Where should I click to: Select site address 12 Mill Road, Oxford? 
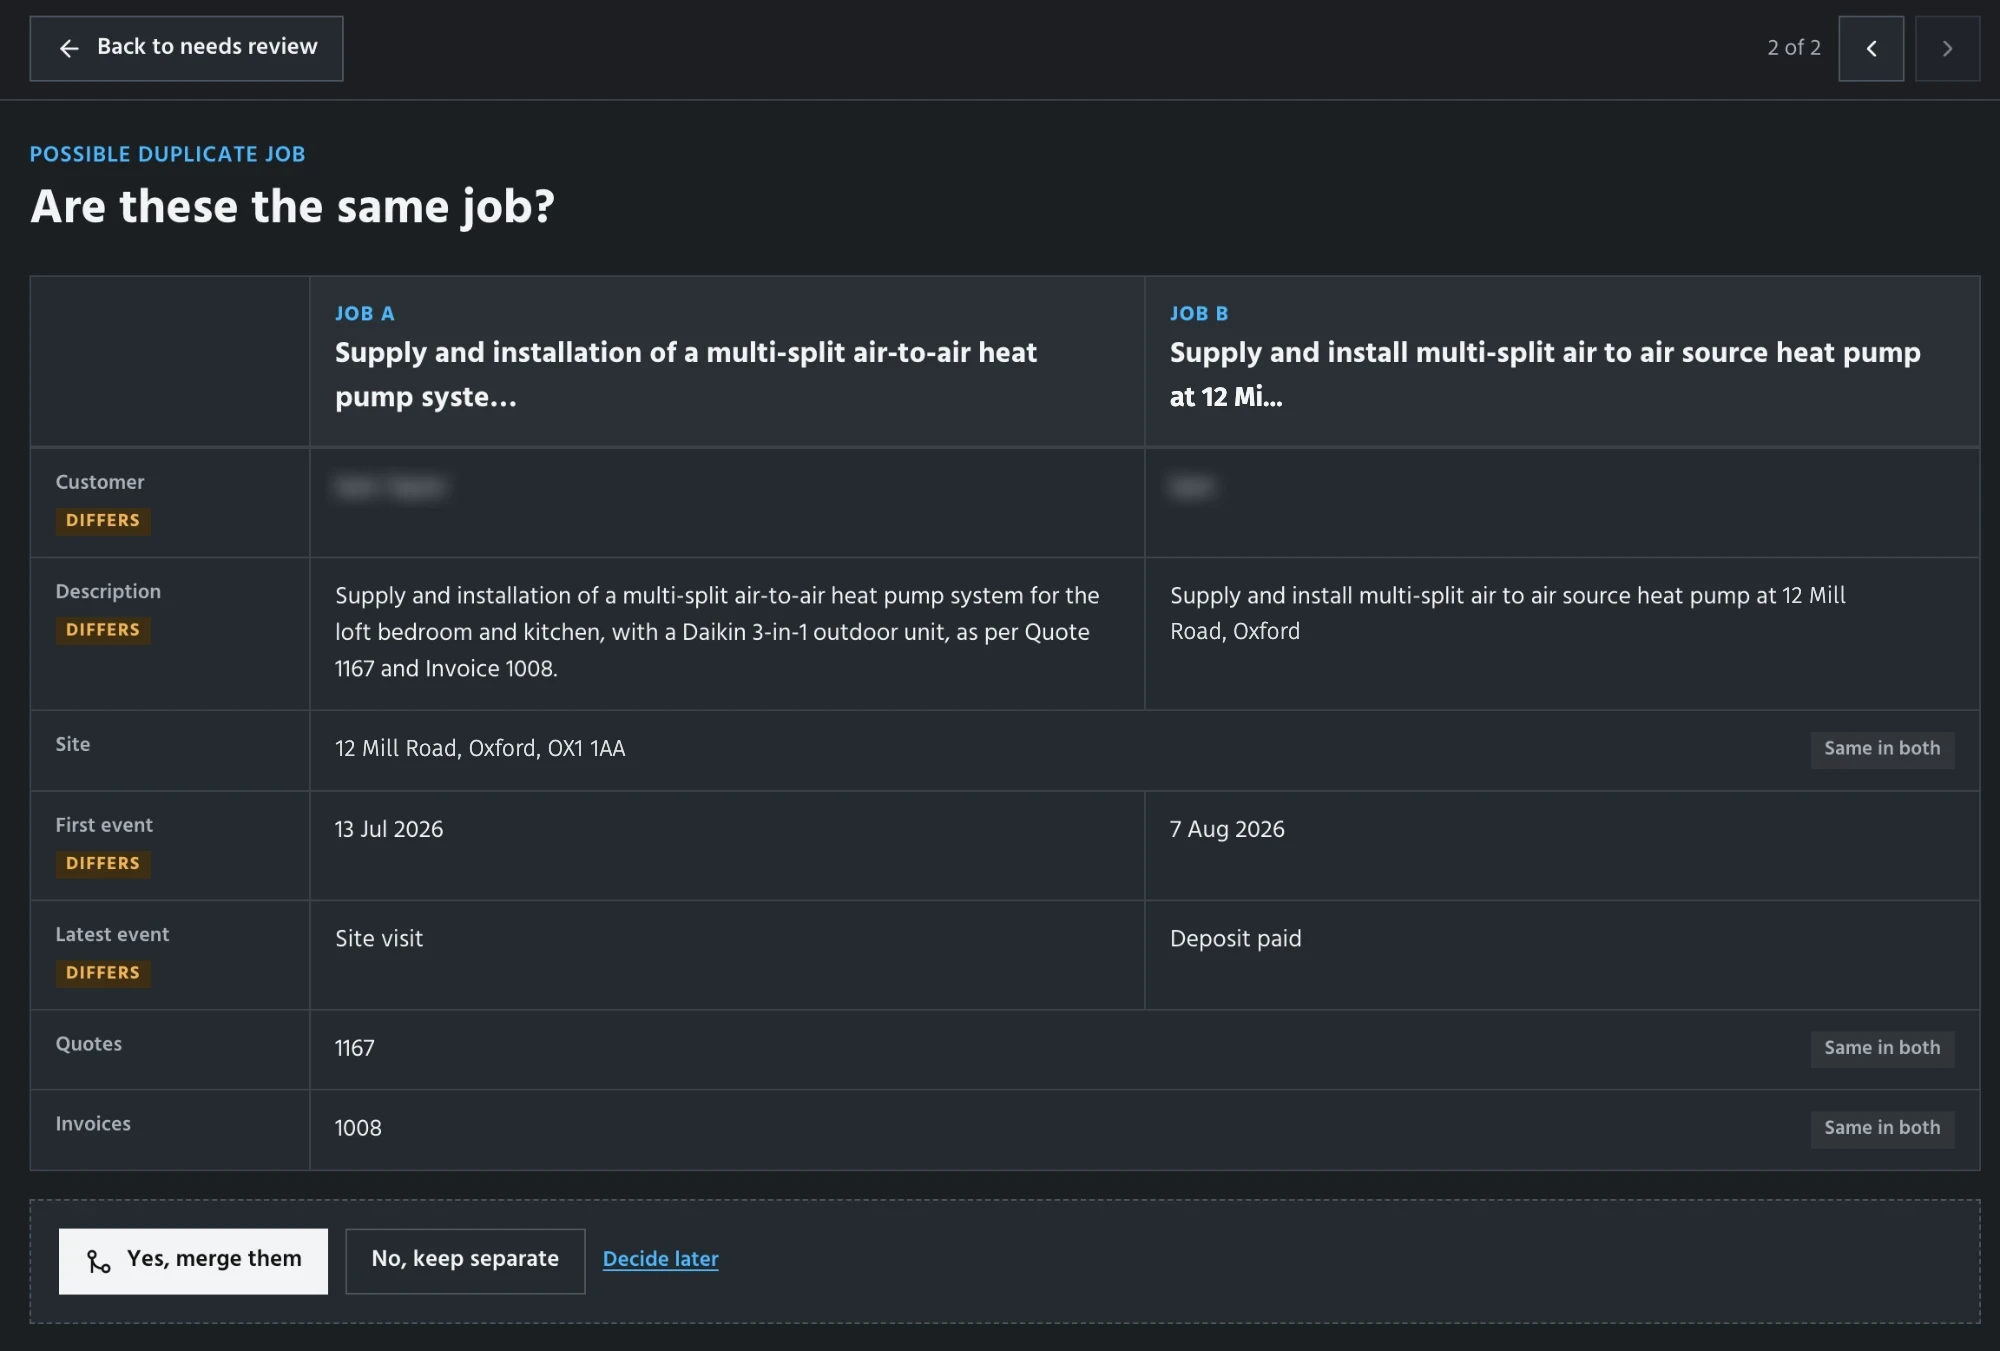[x=480, y=749]
